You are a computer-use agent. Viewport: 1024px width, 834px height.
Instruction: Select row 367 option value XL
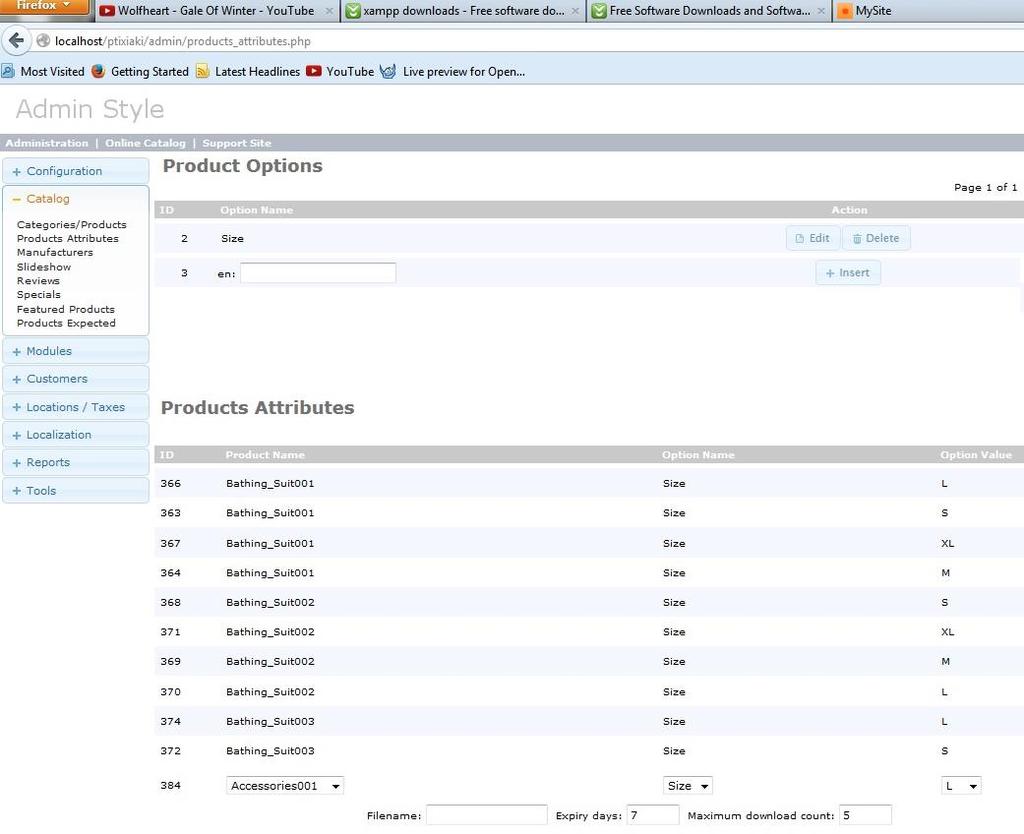pyautogui.click(x=948, y=543)
